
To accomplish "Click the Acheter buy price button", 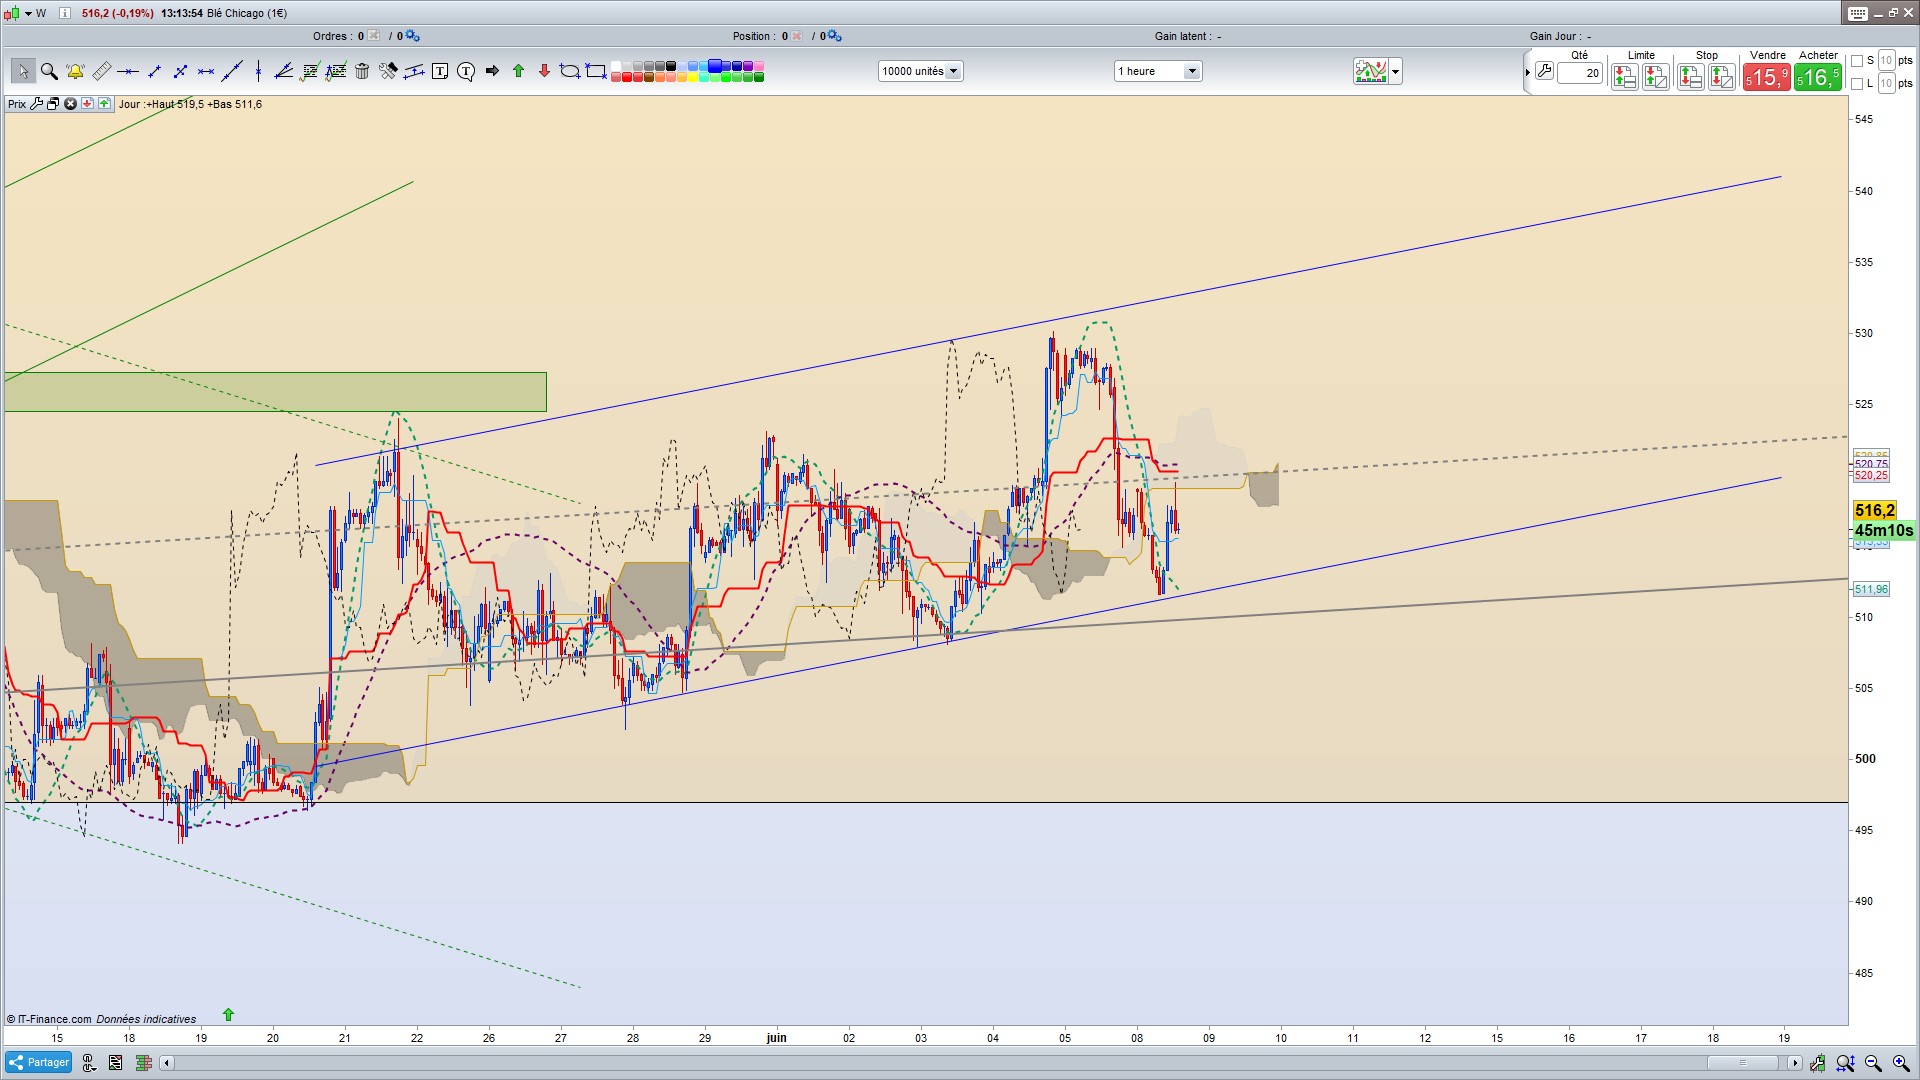I will coord(1817,77).
